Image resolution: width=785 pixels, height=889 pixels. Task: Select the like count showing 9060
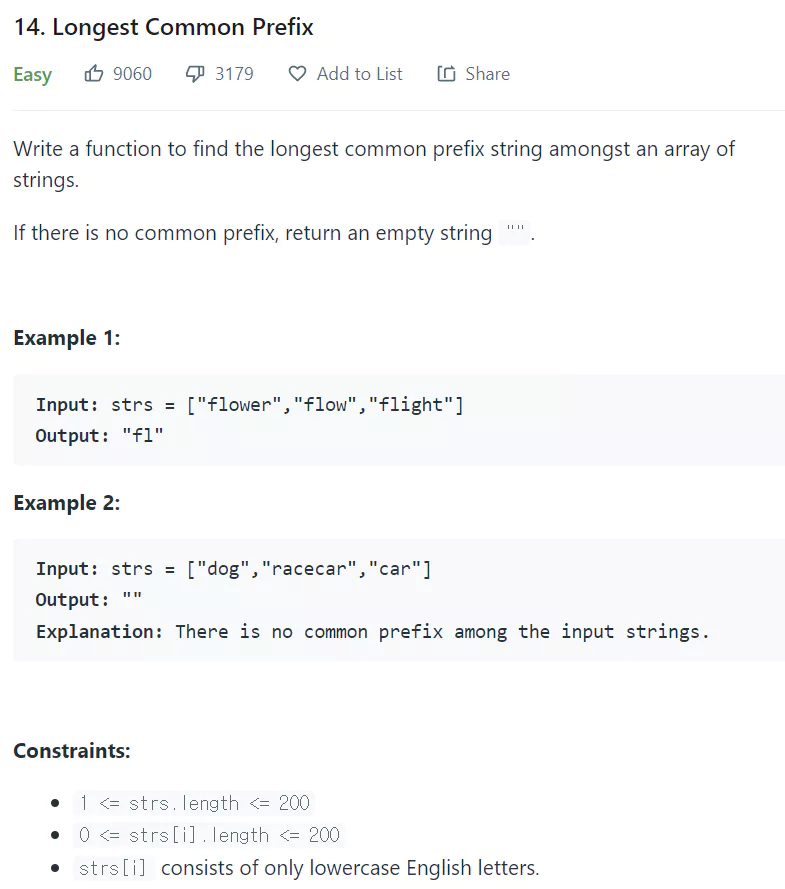tap(131, 74)
